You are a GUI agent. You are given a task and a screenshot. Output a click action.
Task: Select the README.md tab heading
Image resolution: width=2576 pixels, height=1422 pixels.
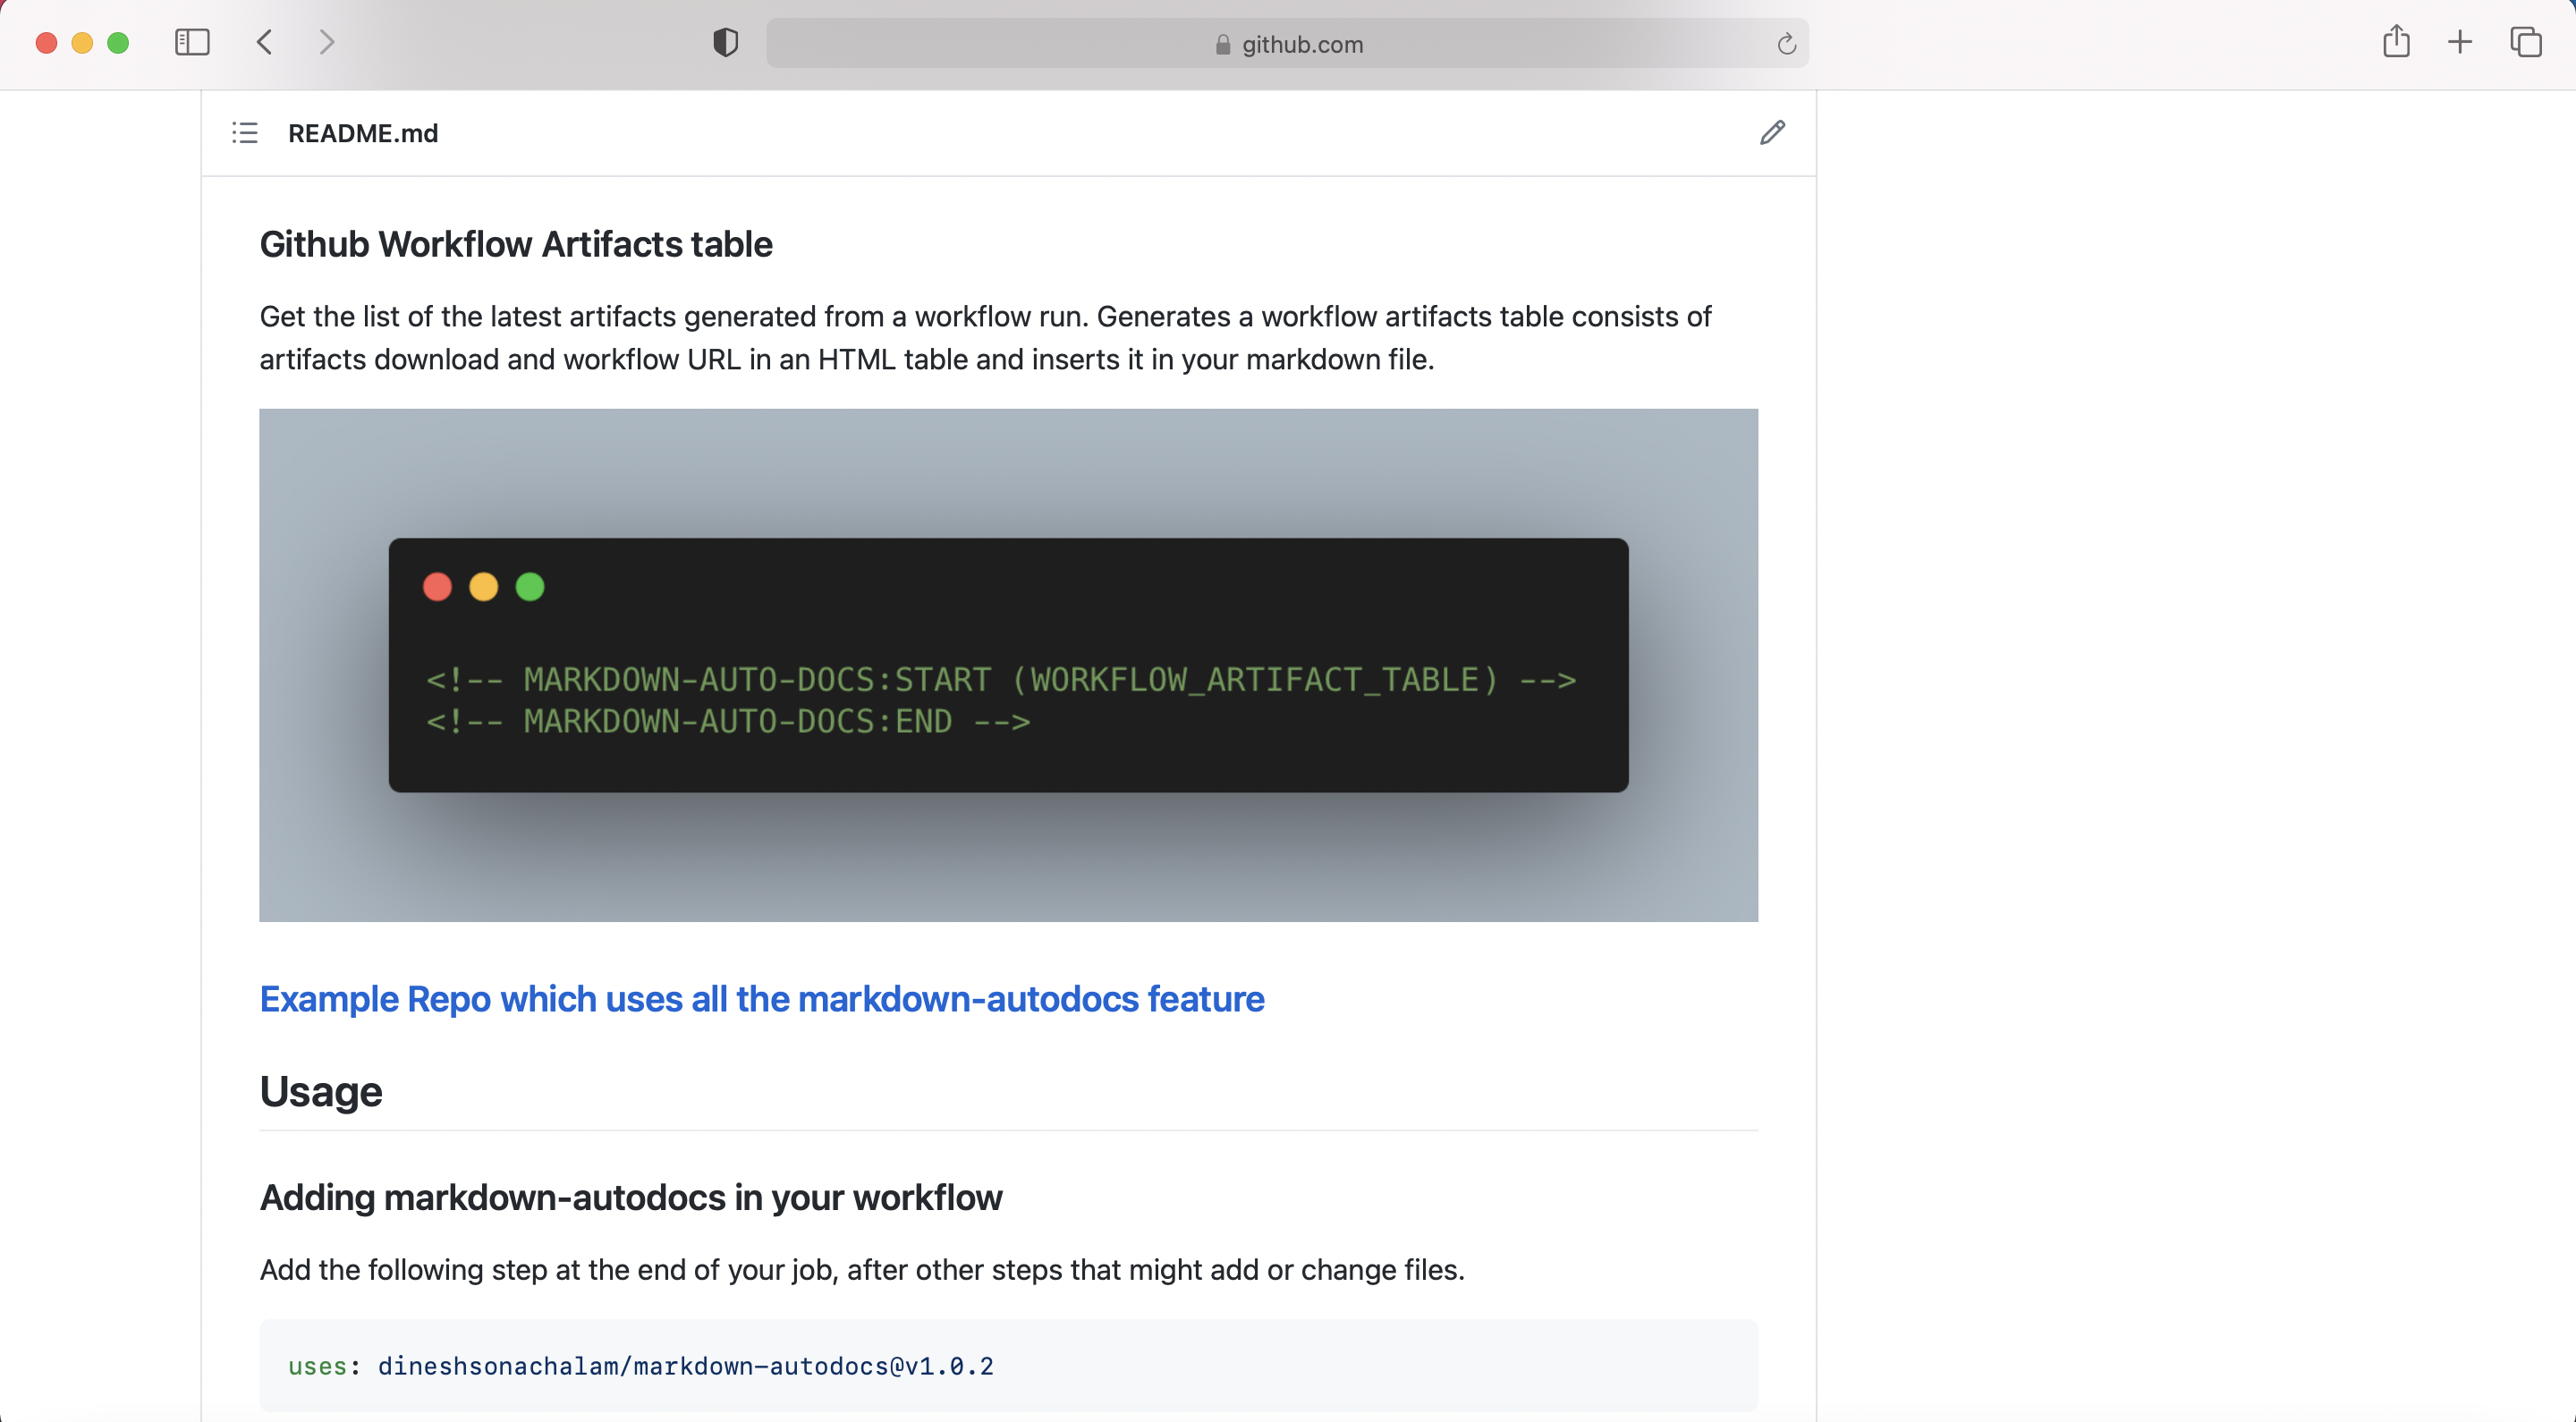point(363,132)
